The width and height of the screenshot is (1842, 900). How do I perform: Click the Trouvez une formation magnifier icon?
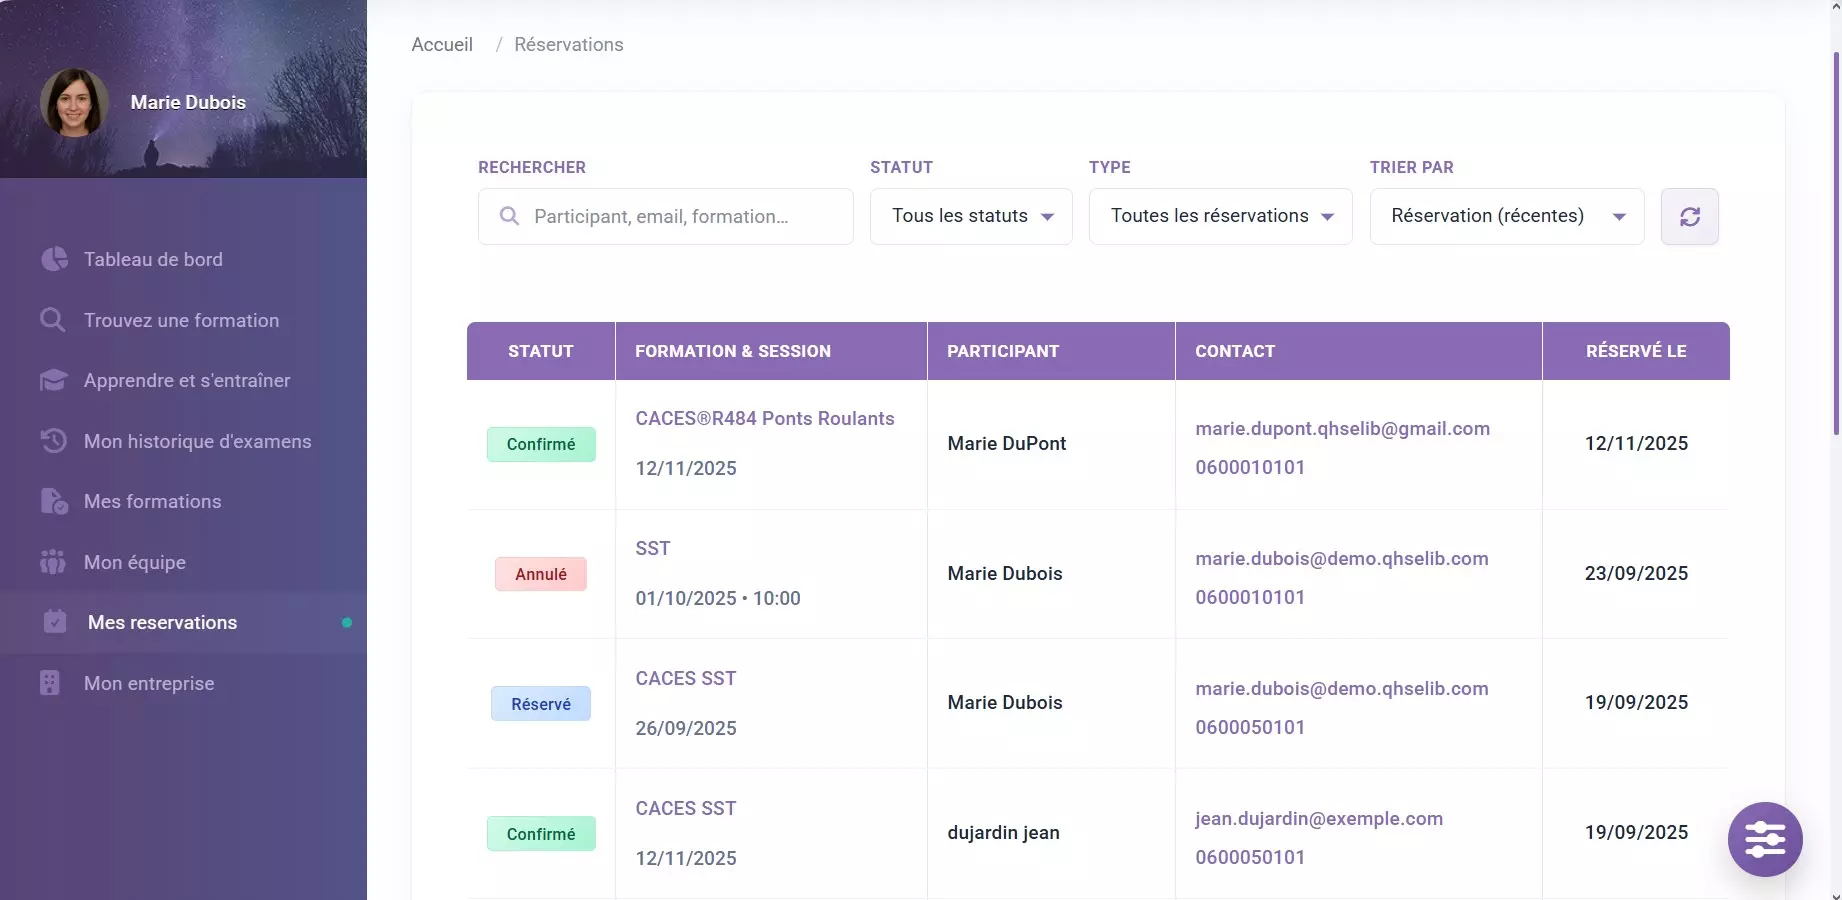click(53, 320)
